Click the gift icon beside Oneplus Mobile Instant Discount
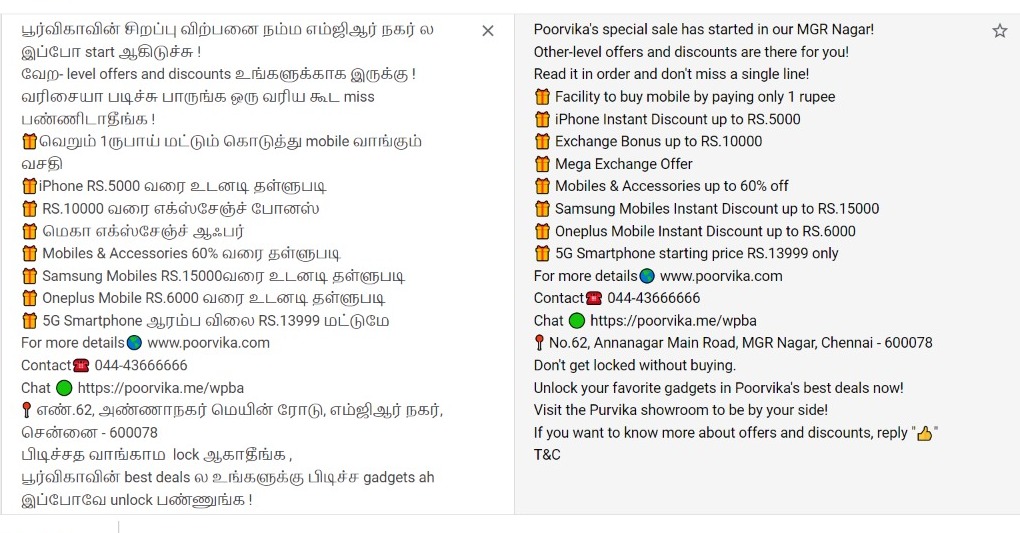Image resolution: width=1020 pixels, height=533 pixels. (542, 231)
